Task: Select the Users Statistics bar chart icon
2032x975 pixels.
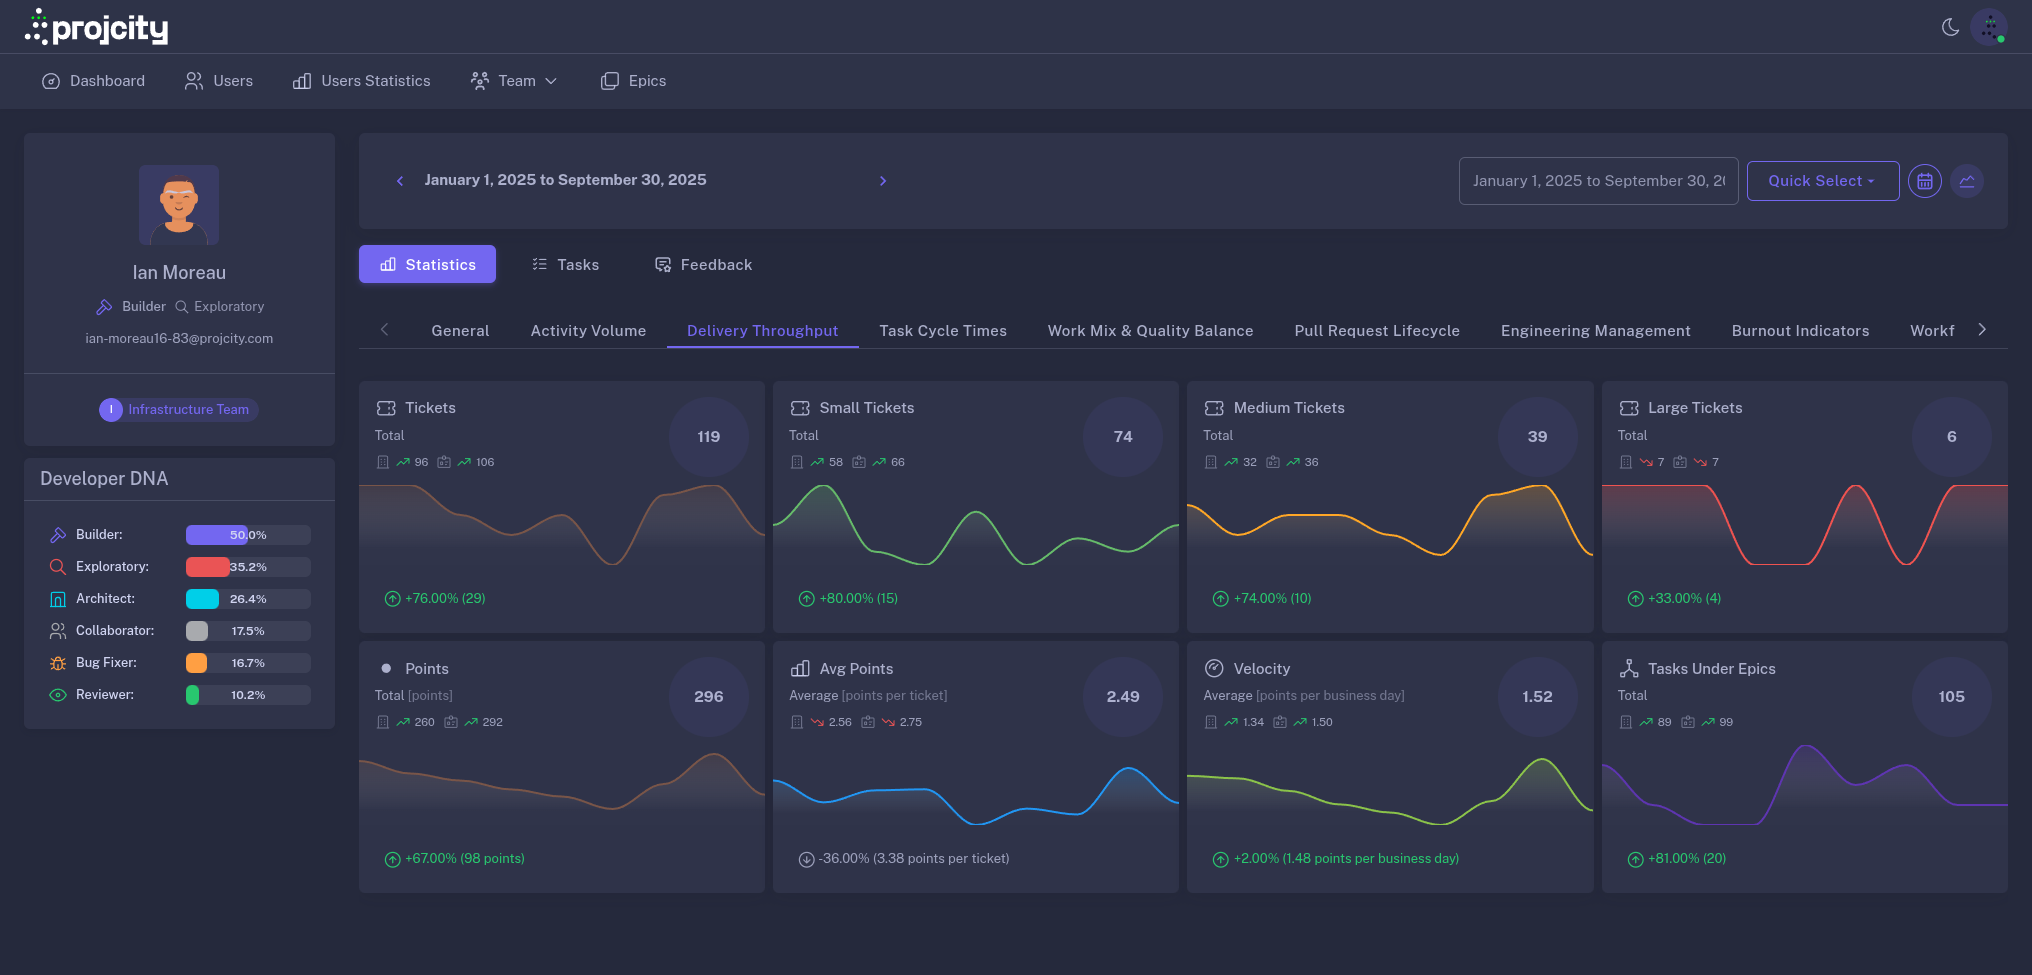Action: click(301, 81)
